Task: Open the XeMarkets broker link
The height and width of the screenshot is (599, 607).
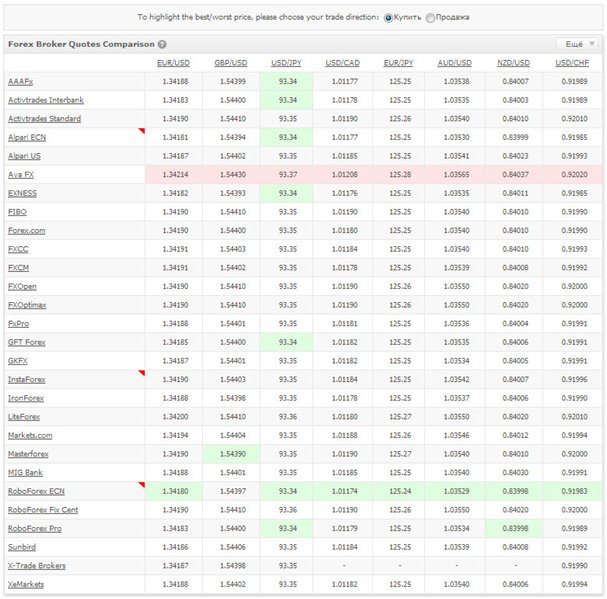Action: click(x=26, y=584)
